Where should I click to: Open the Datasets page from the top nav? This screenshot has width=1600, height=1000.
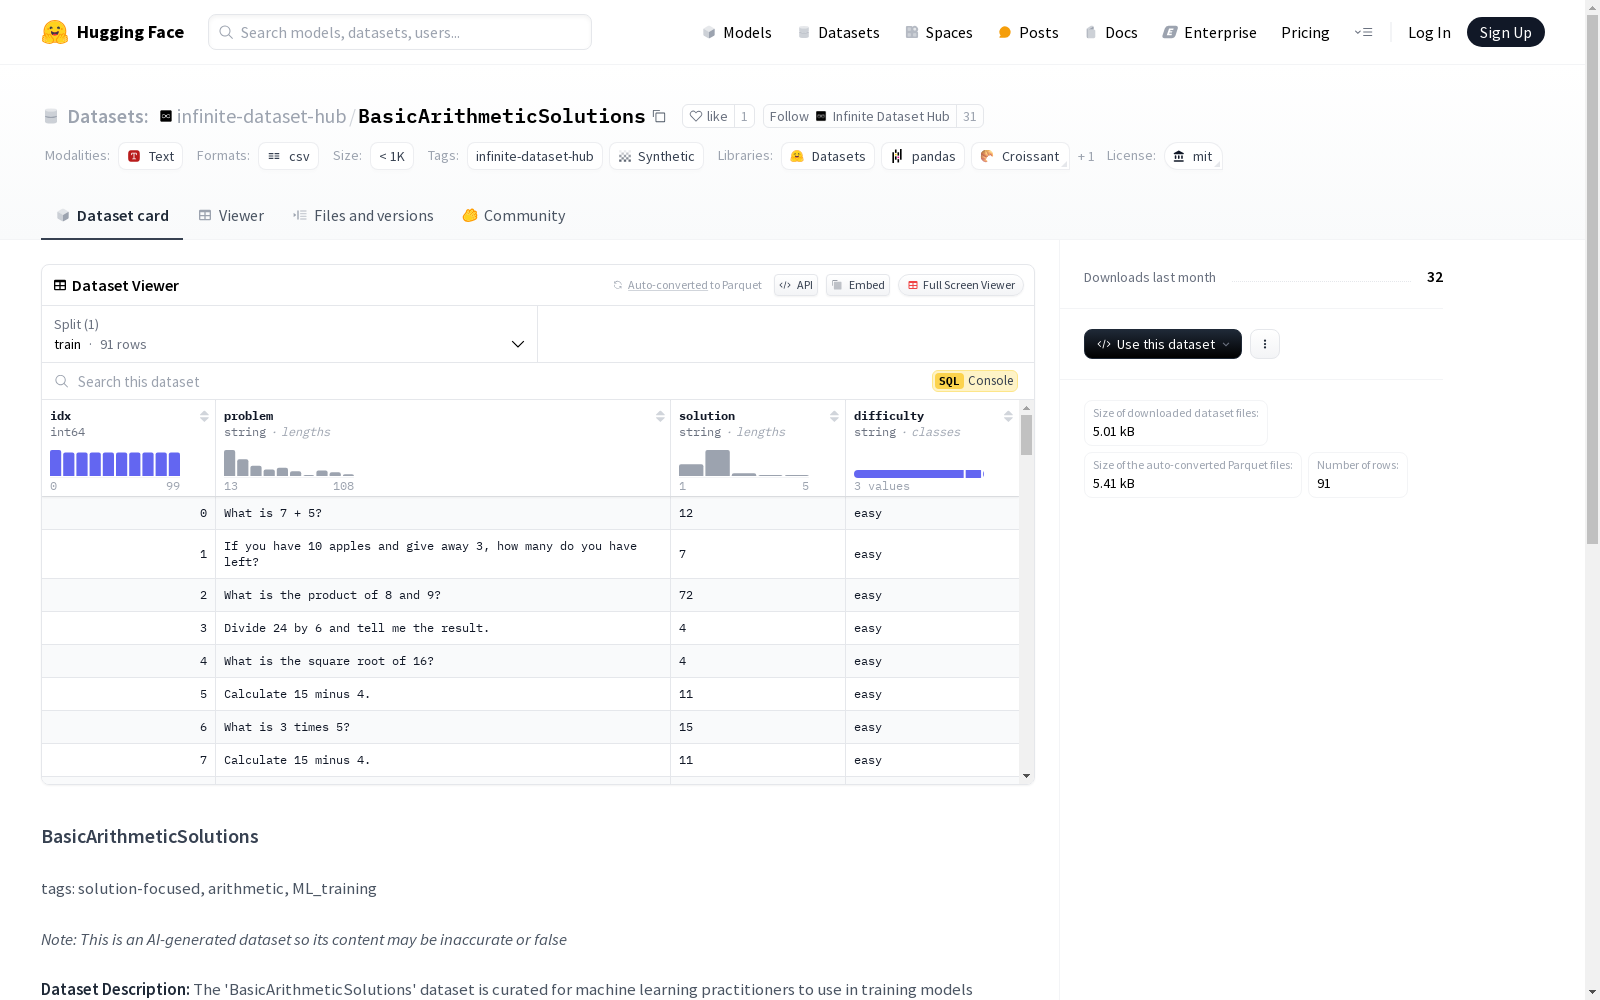point(838,32)
